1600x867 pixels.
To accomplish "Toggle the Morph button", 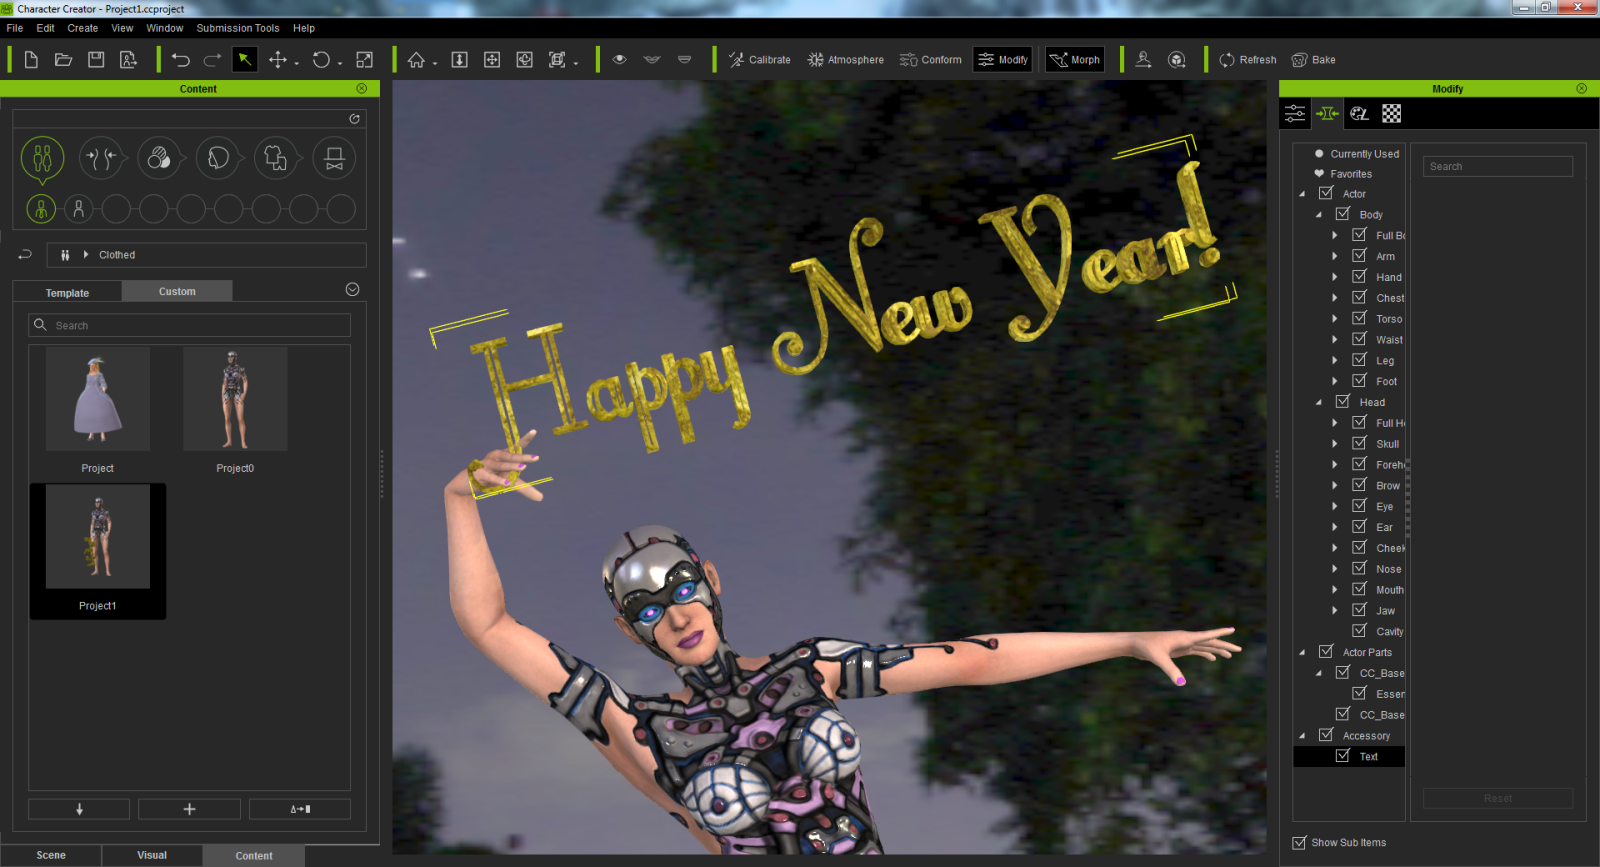I will [x=1074, y=60].
